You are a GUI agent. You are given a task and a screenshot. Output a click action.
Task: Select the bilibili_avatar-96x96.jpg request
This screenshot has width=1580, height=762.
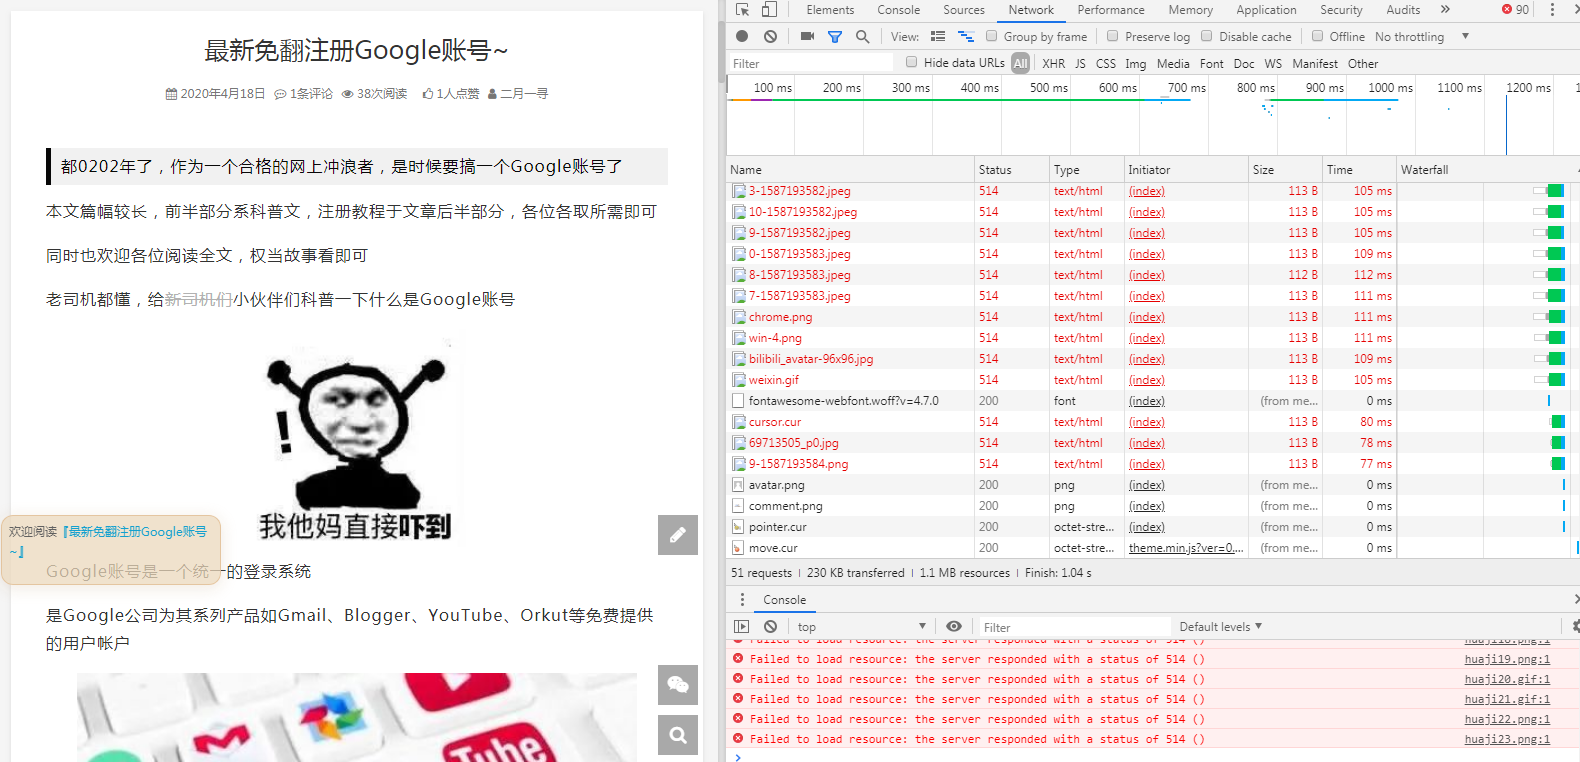(1153, 359)
